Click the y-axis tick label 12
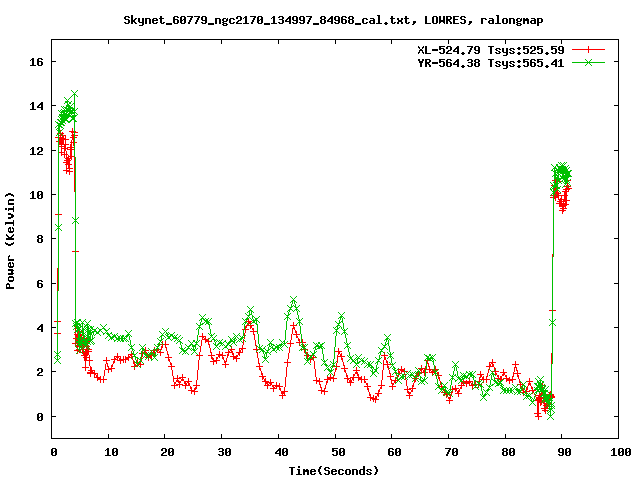The height and width of the screenshot is (480, 640). [36, 151]
